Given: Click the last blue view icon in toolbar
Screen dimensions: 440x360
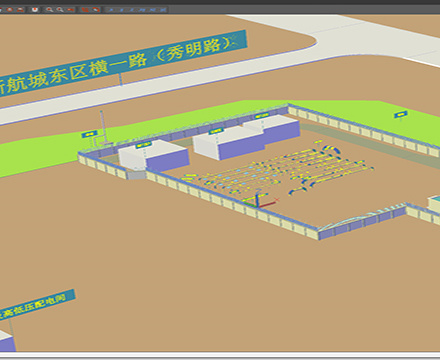Looking at the screenshot, I should coord(163,10).
